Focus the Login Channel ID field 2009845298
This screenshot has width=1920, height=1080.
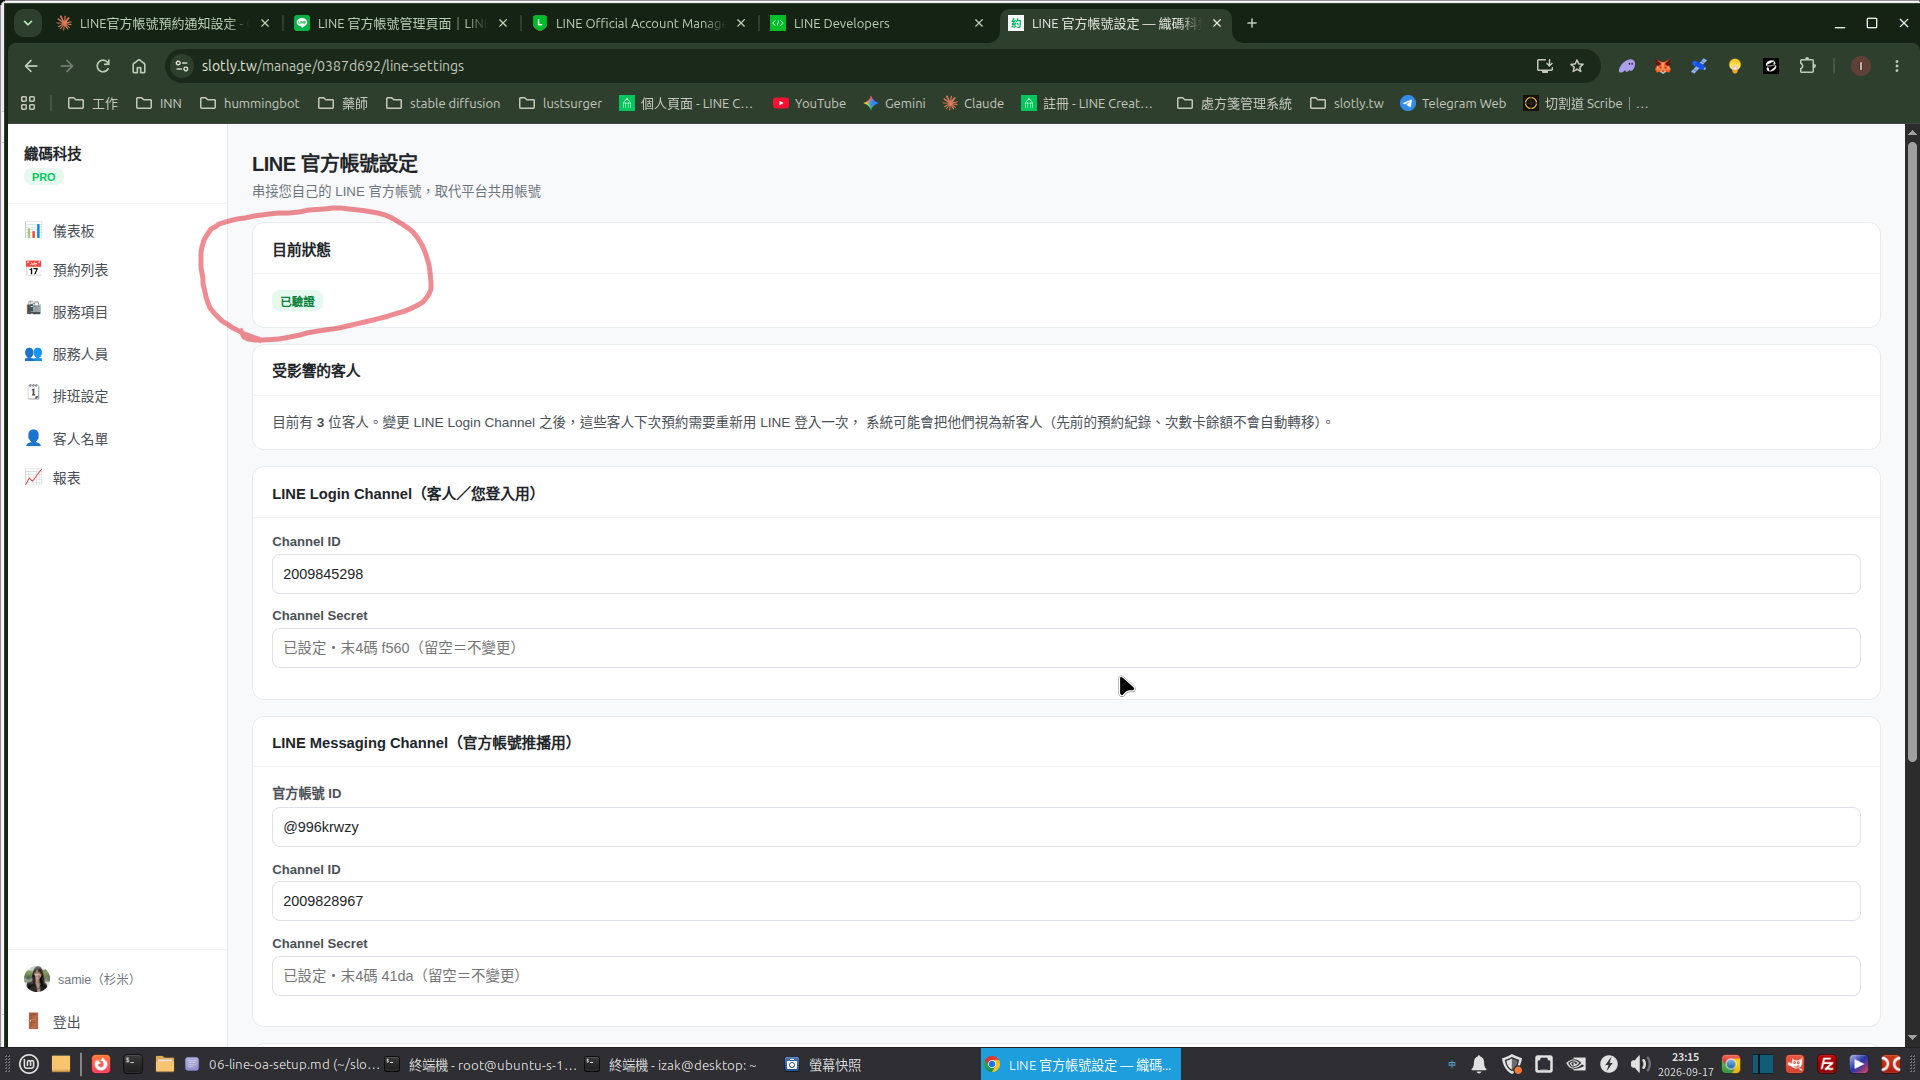(1066, 574)
